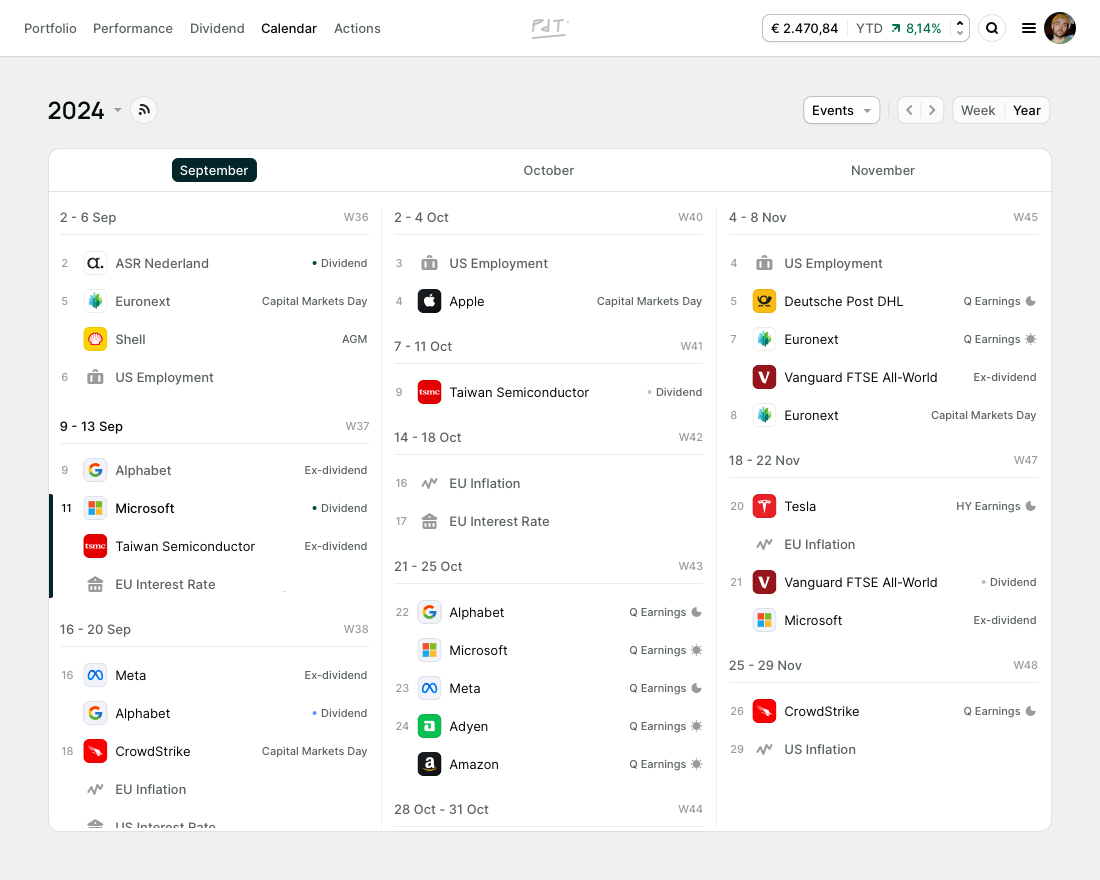
Task: Click the Shell logo under September
Action: (94, 339)
